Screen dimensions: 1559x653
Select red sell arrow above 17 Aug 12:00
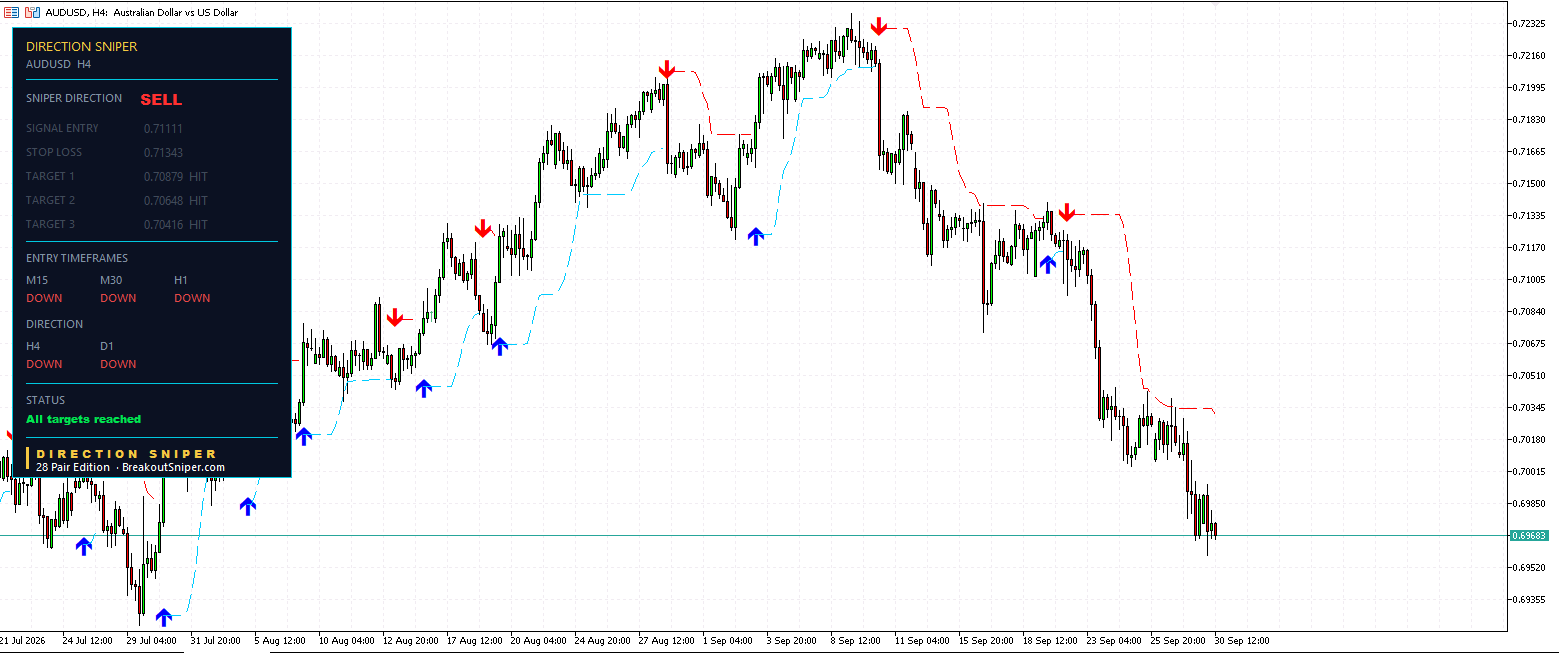click(x=483, y=228)
